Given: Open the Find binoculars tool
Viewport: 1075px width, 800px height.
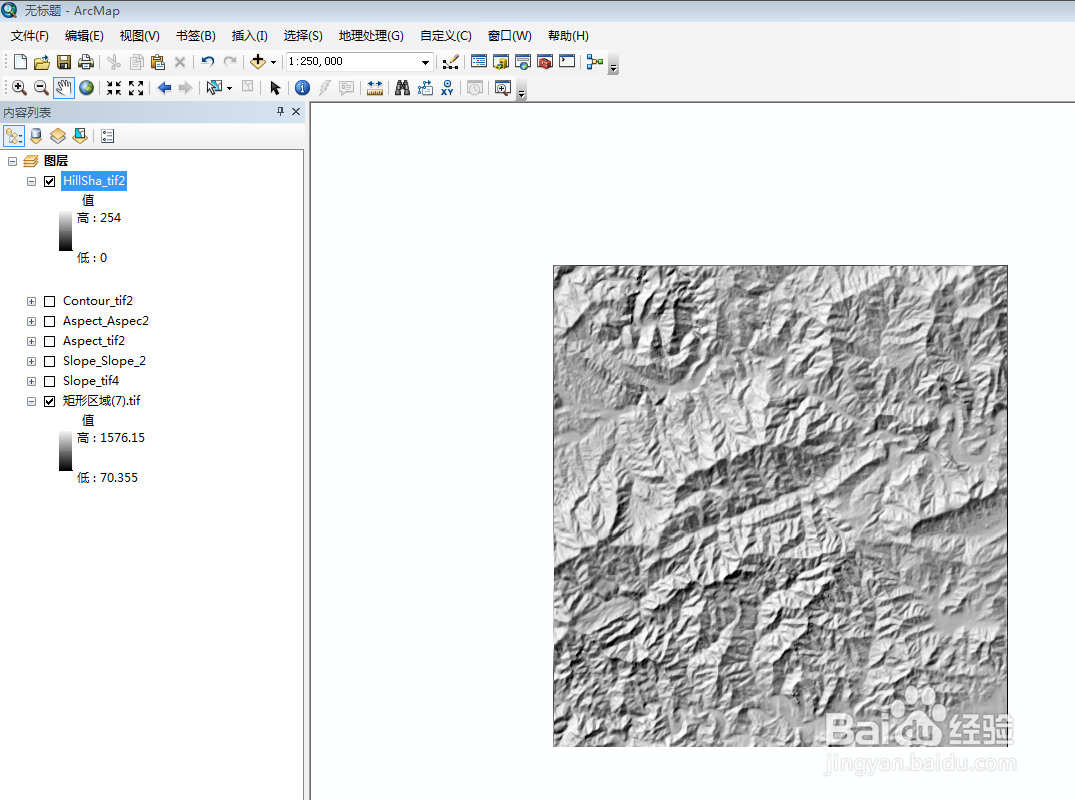Looking at the screenshot, I should click(402, 88).
